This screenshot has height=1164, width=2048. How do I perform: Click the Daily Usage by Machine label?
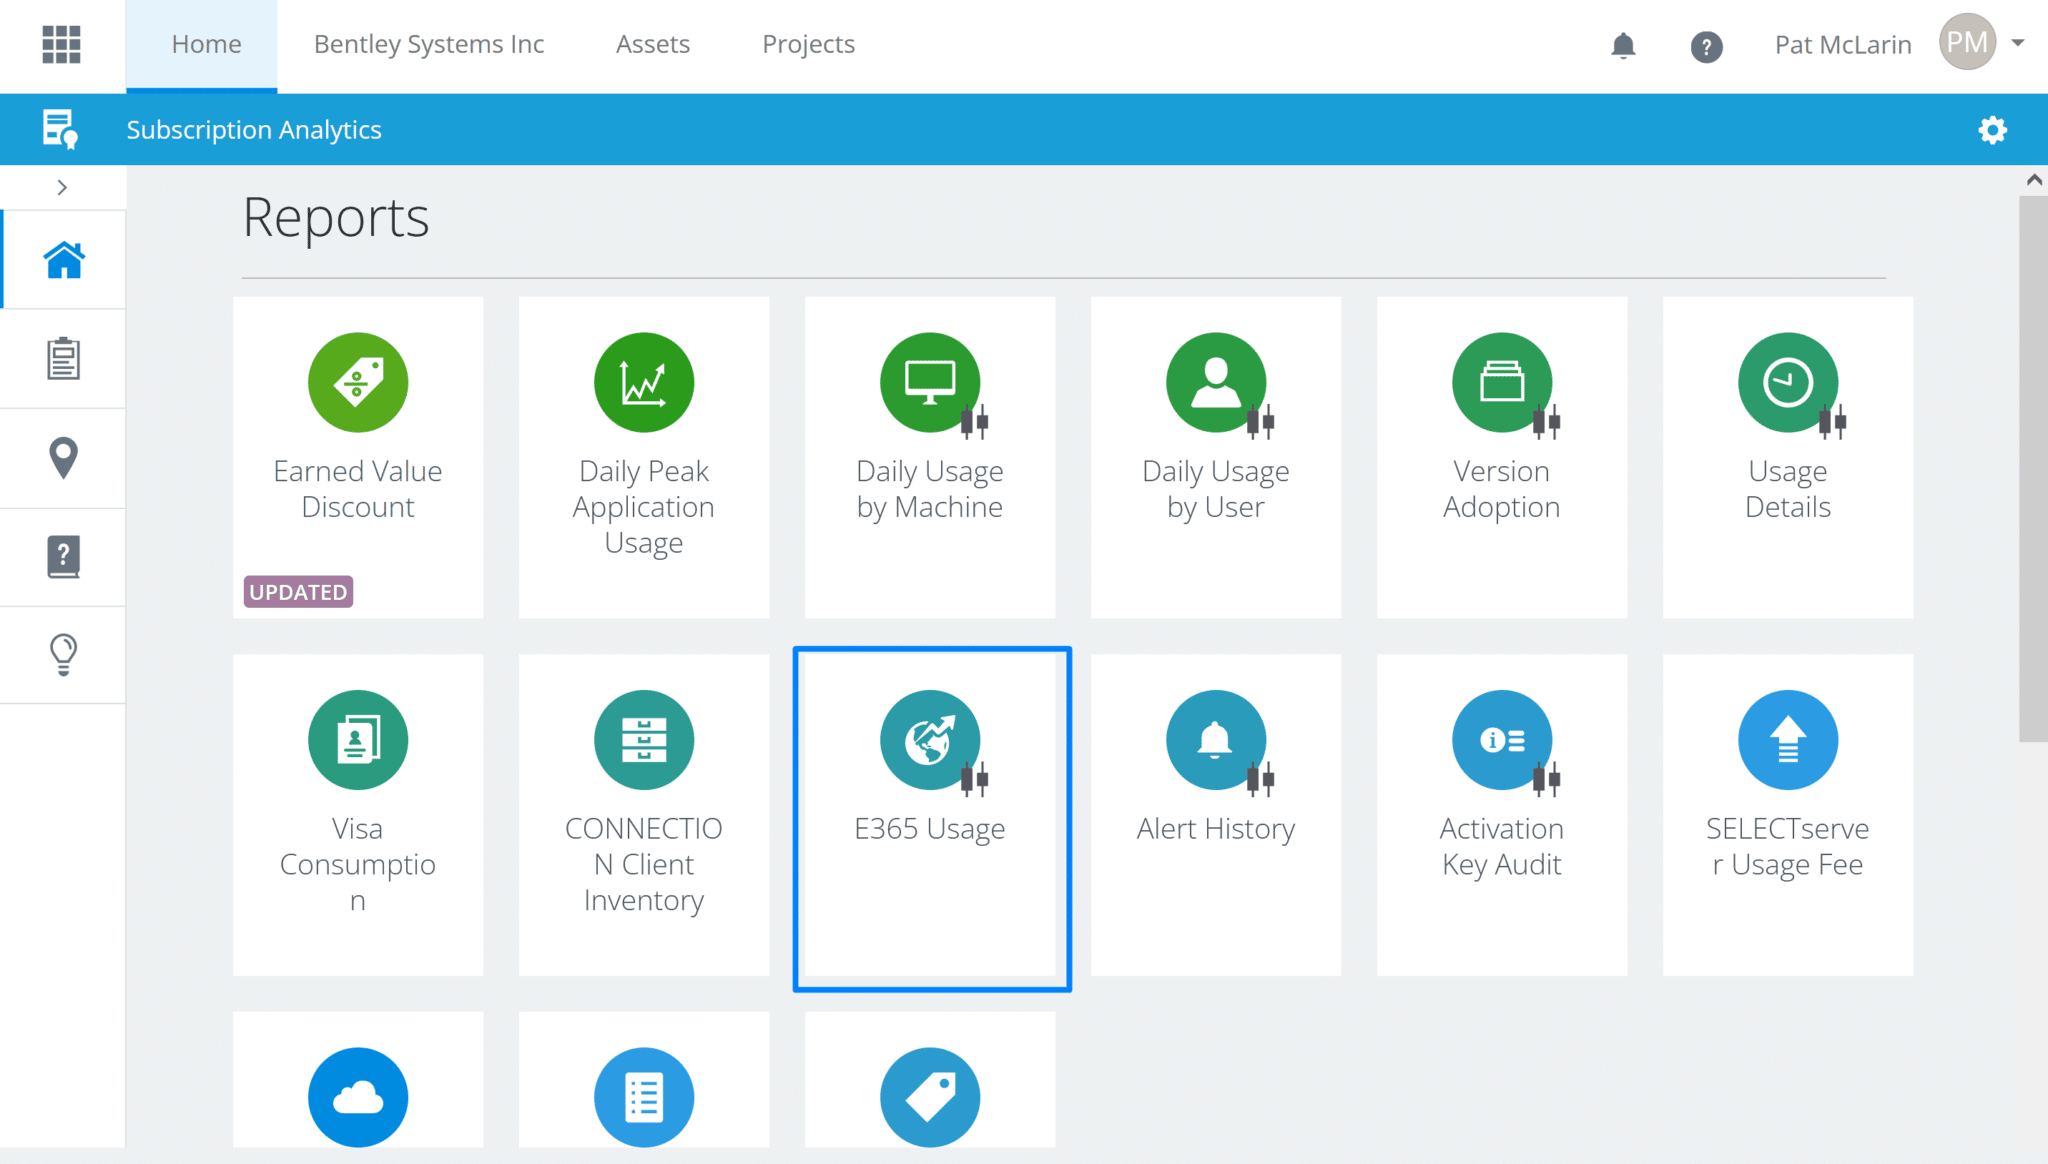click(930, 489)
